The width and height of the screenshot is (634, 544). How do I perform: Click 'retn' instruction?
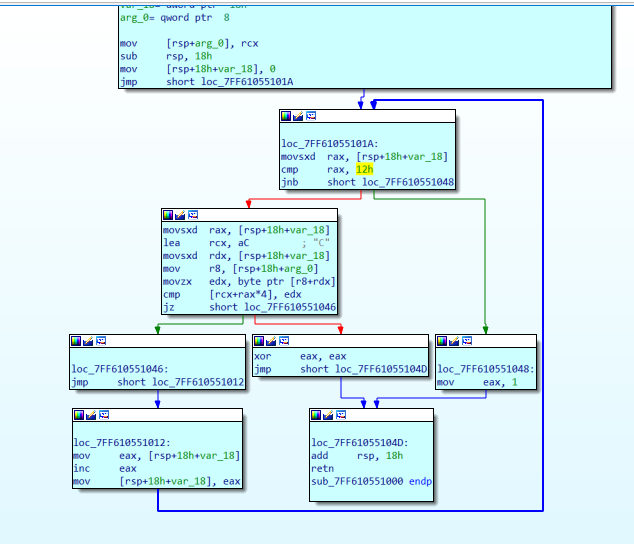pos(323,468)
